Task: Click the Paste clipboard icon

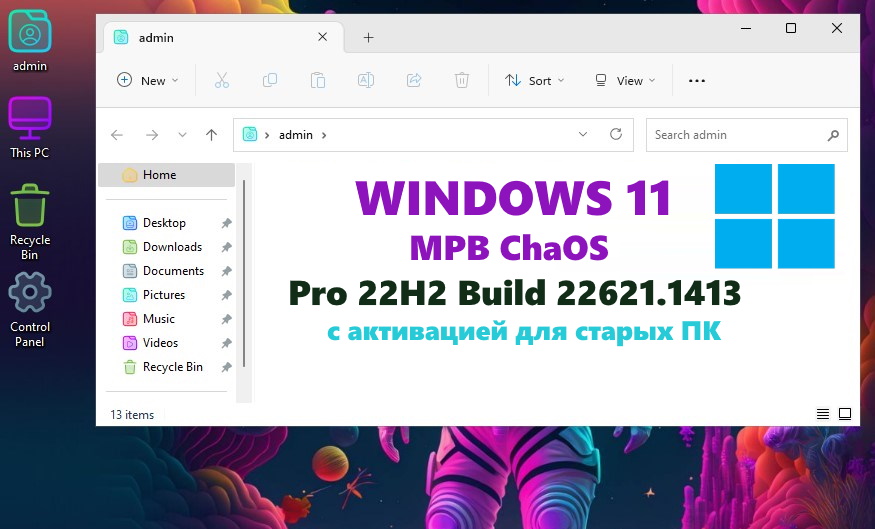Action: [318, 81]
